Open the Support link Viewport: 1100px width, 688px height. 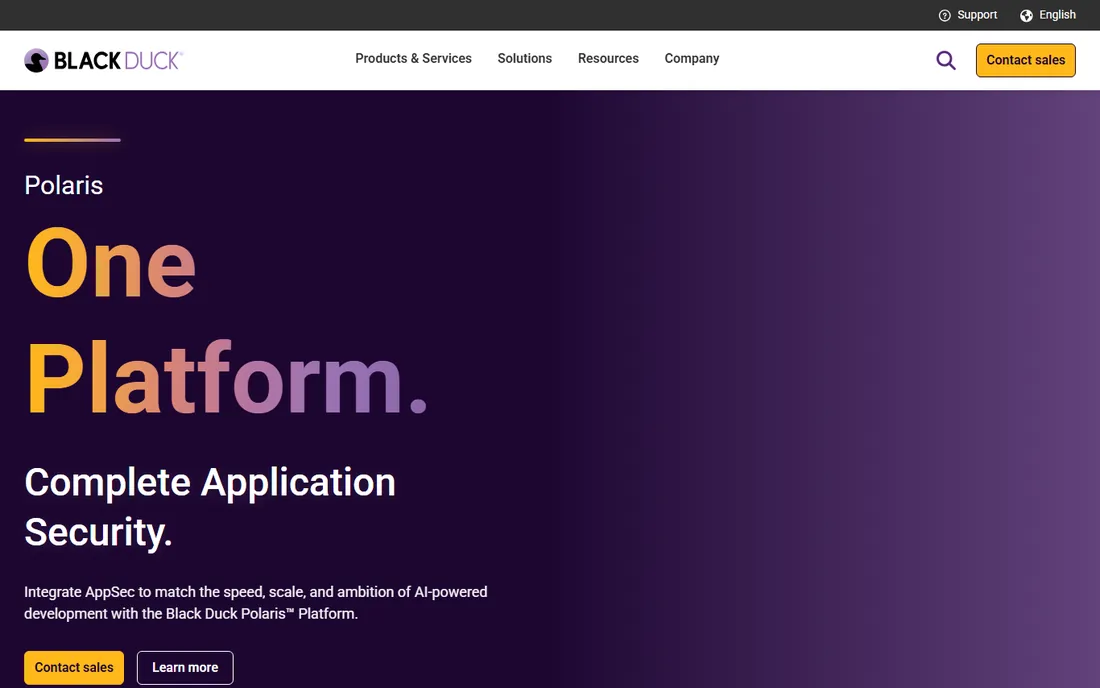[x=977, y=15]
